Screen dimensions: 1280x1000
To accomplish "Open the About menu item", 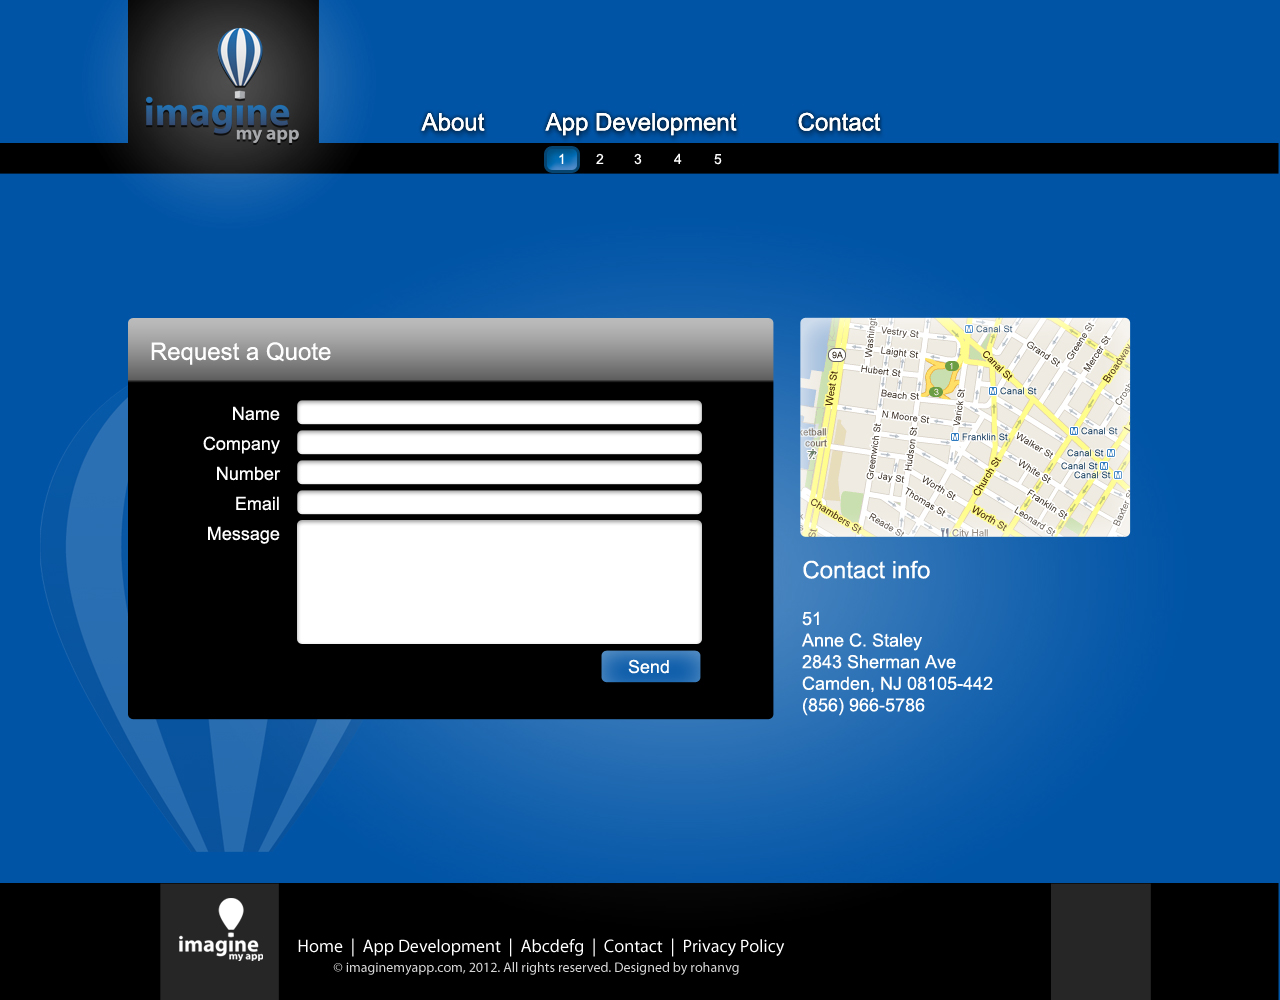I will click(x=452, y=123).
